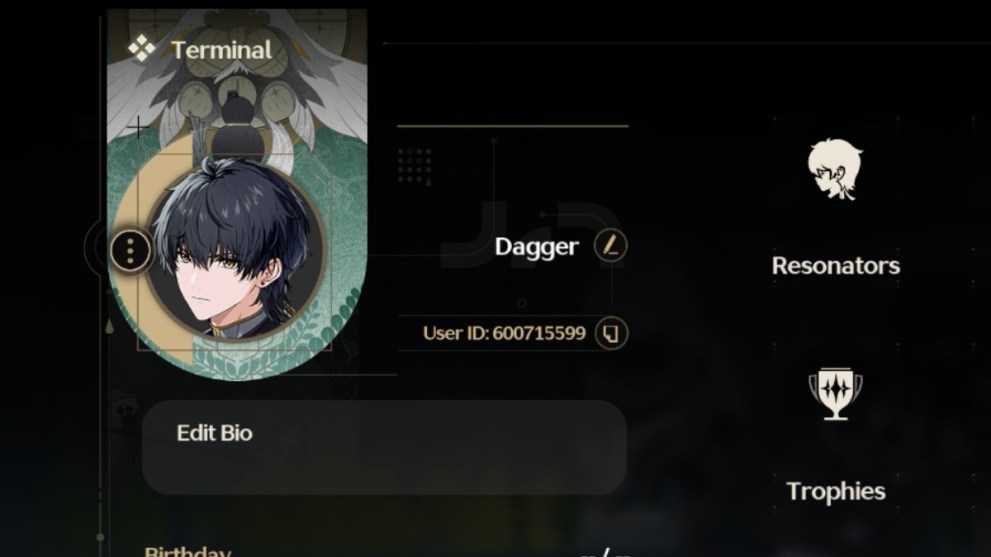Click the User ID 600715599 text
The height and width of the screenshot is (557, 991).
point(504,333)
